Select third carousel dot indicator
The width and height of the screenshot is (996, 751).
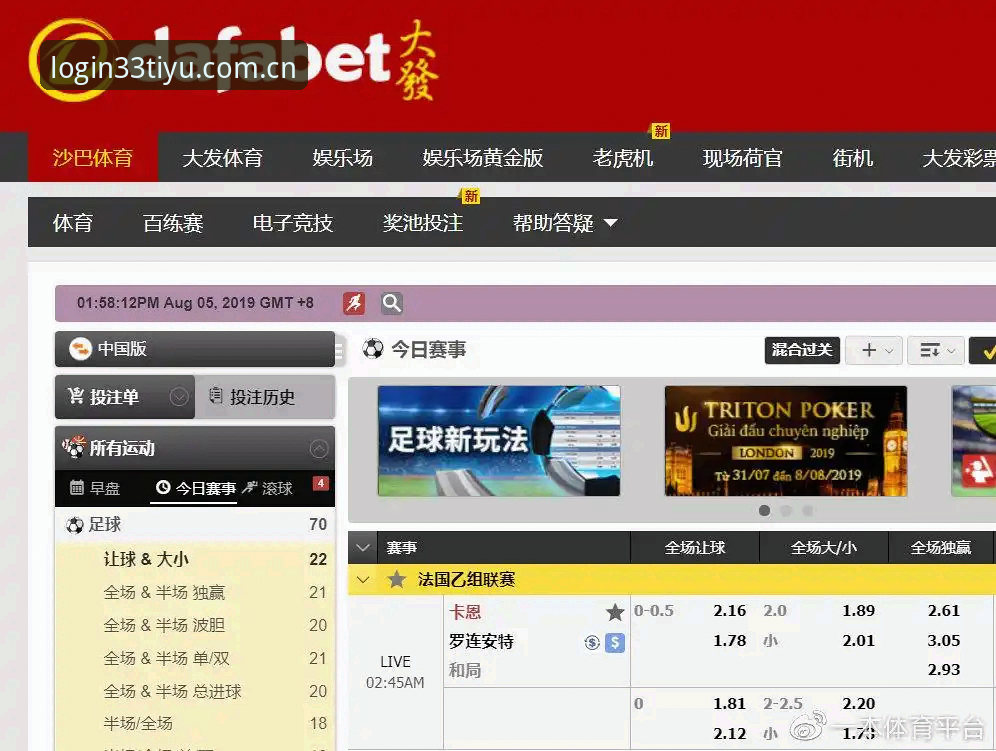(807, 510)
